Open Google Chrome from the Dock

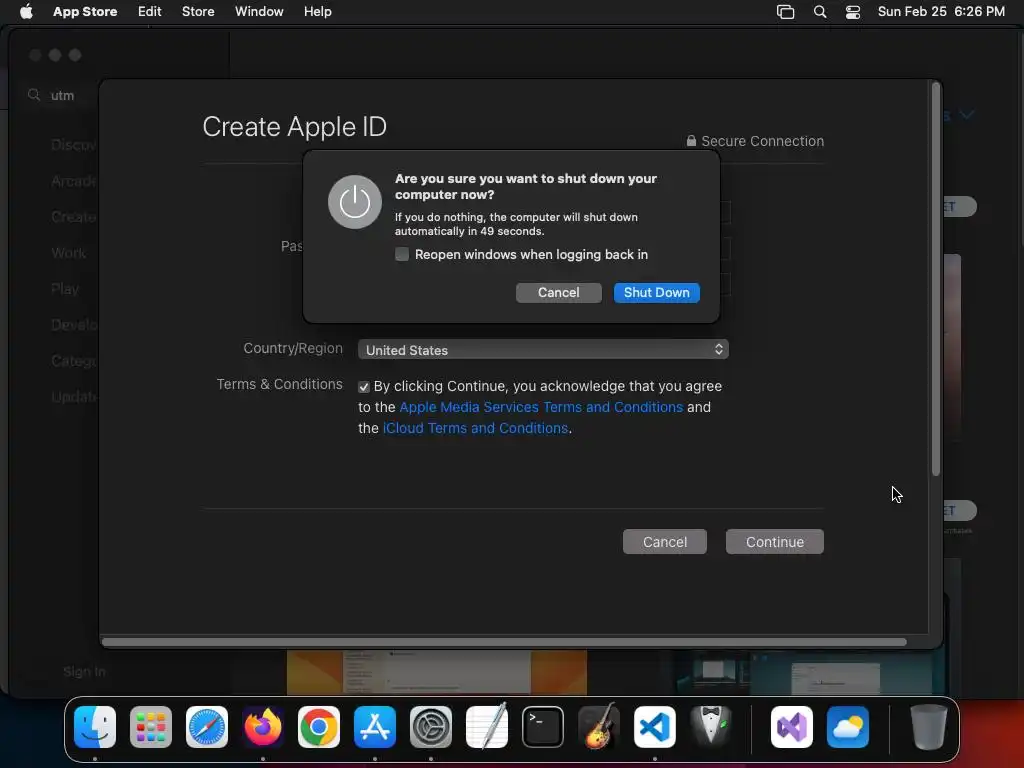[319, 727]
